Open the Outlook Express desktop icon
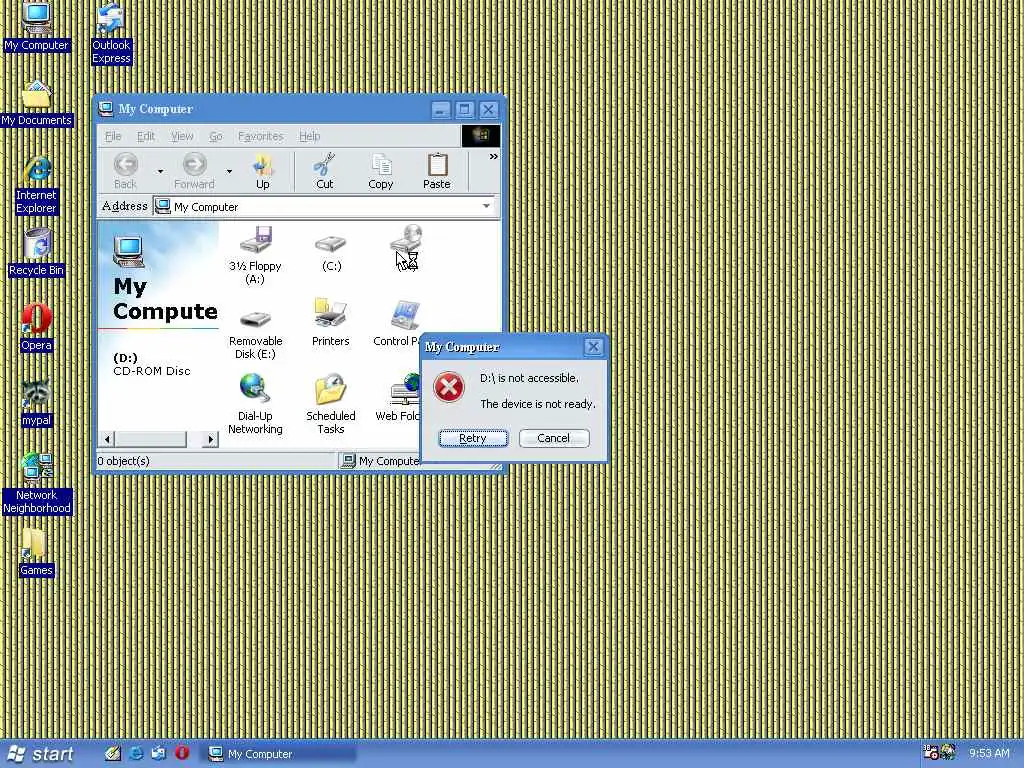Viewport: 1024px width, 768px height. 111,34
